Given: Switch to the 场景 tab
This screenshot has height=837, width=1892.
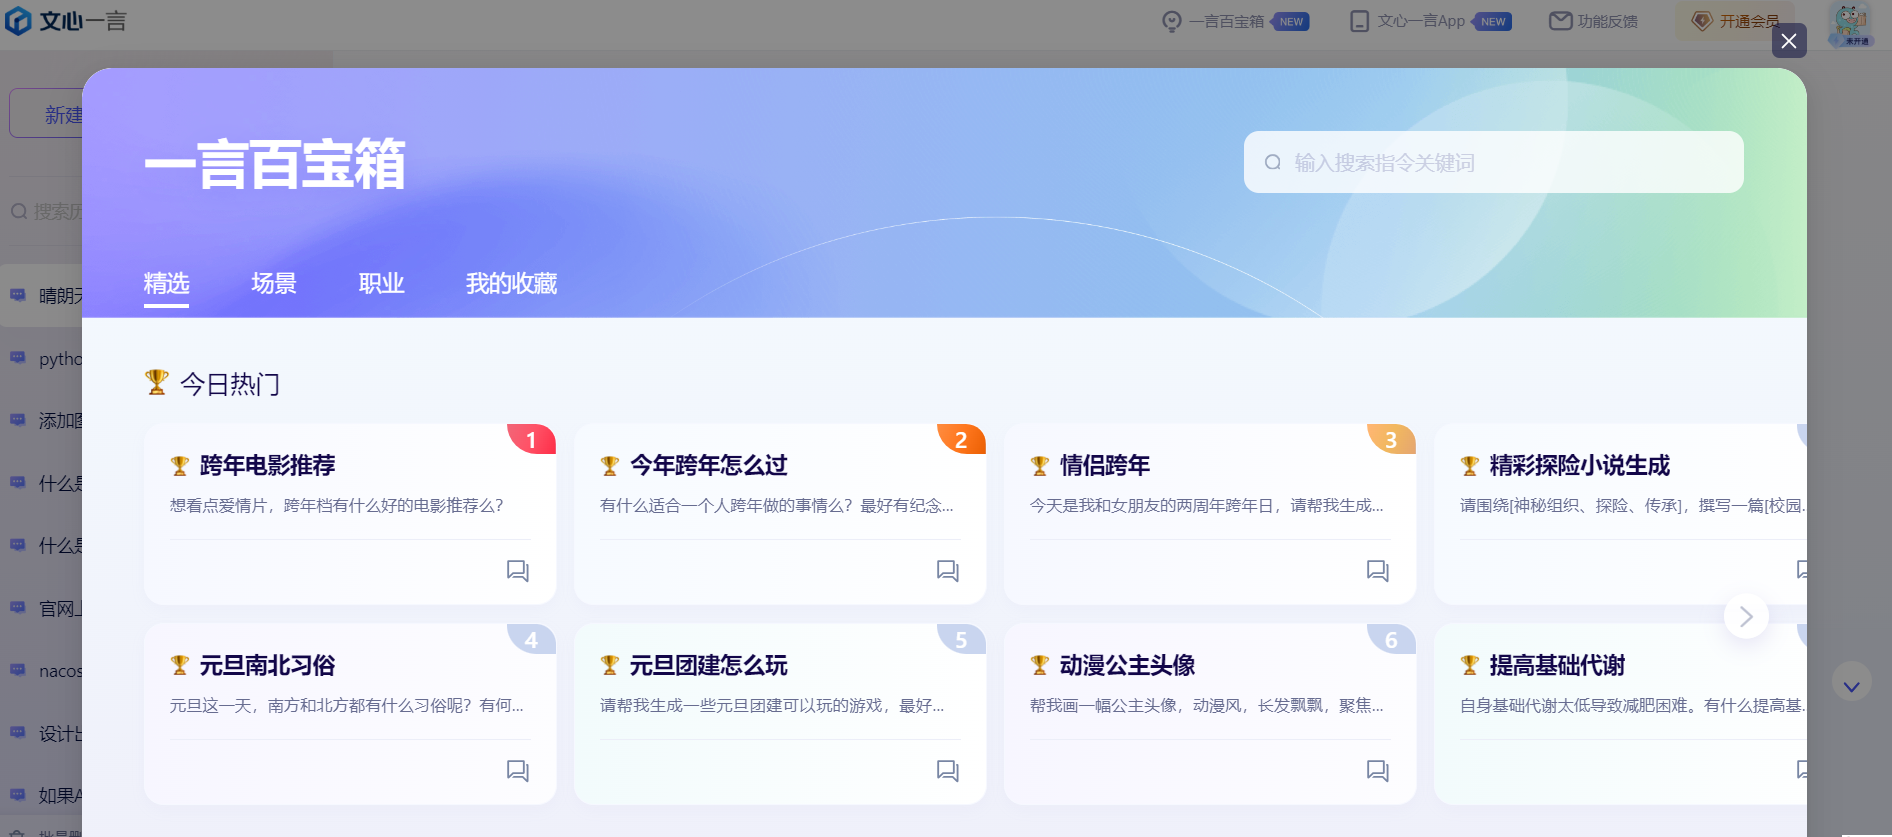Looking at the screenshot, I should (274, 284).
